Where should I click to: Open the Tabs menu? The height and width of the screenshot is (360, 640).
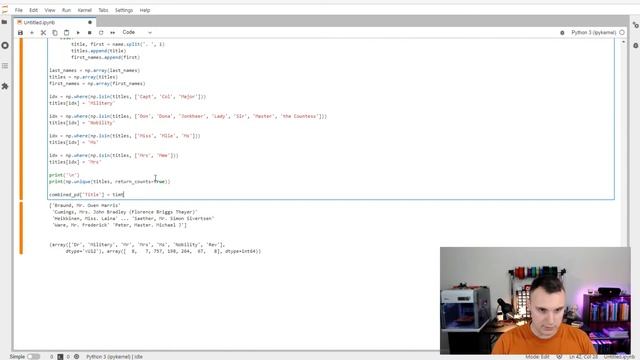[103, 10]
